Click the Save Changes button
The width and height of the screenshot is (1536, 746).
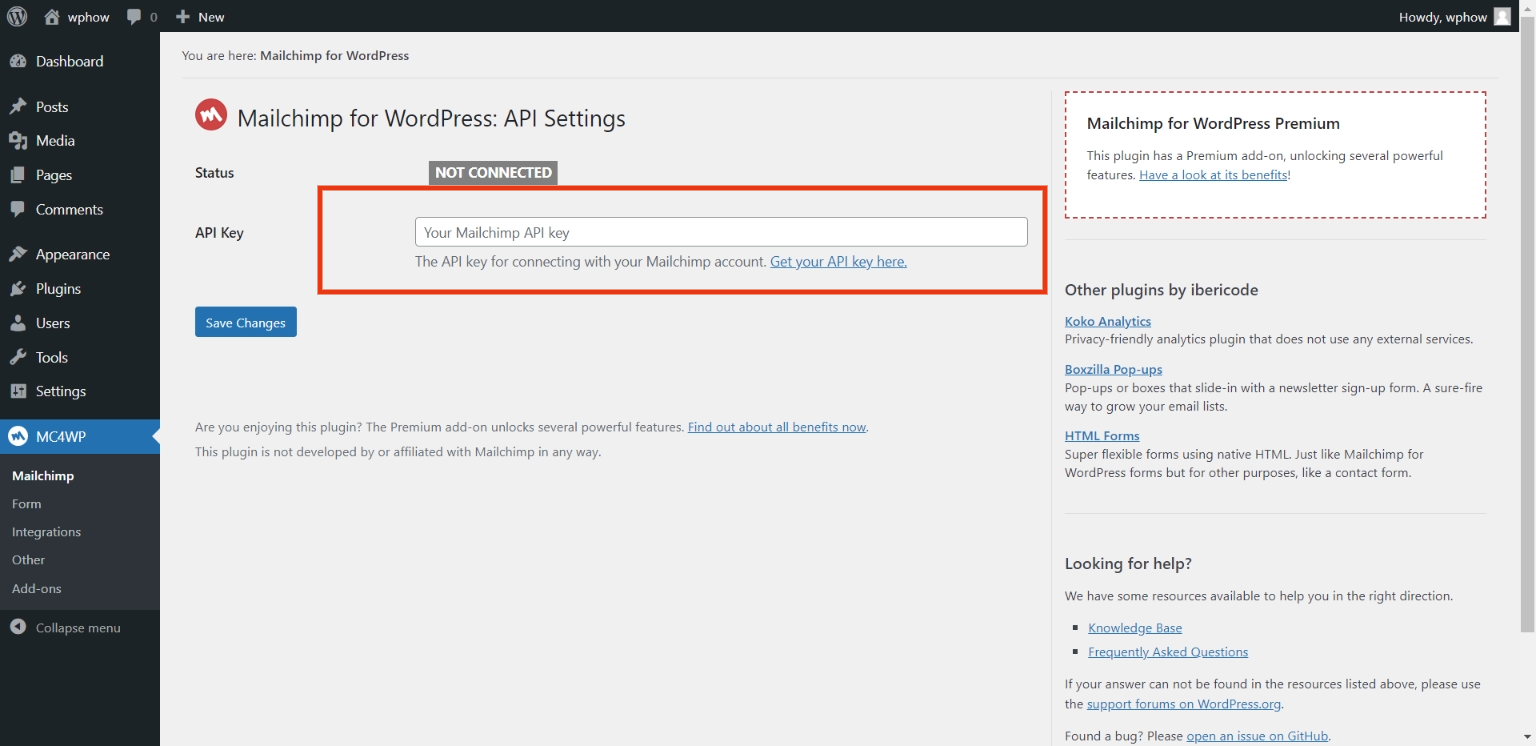click(246, 322)
